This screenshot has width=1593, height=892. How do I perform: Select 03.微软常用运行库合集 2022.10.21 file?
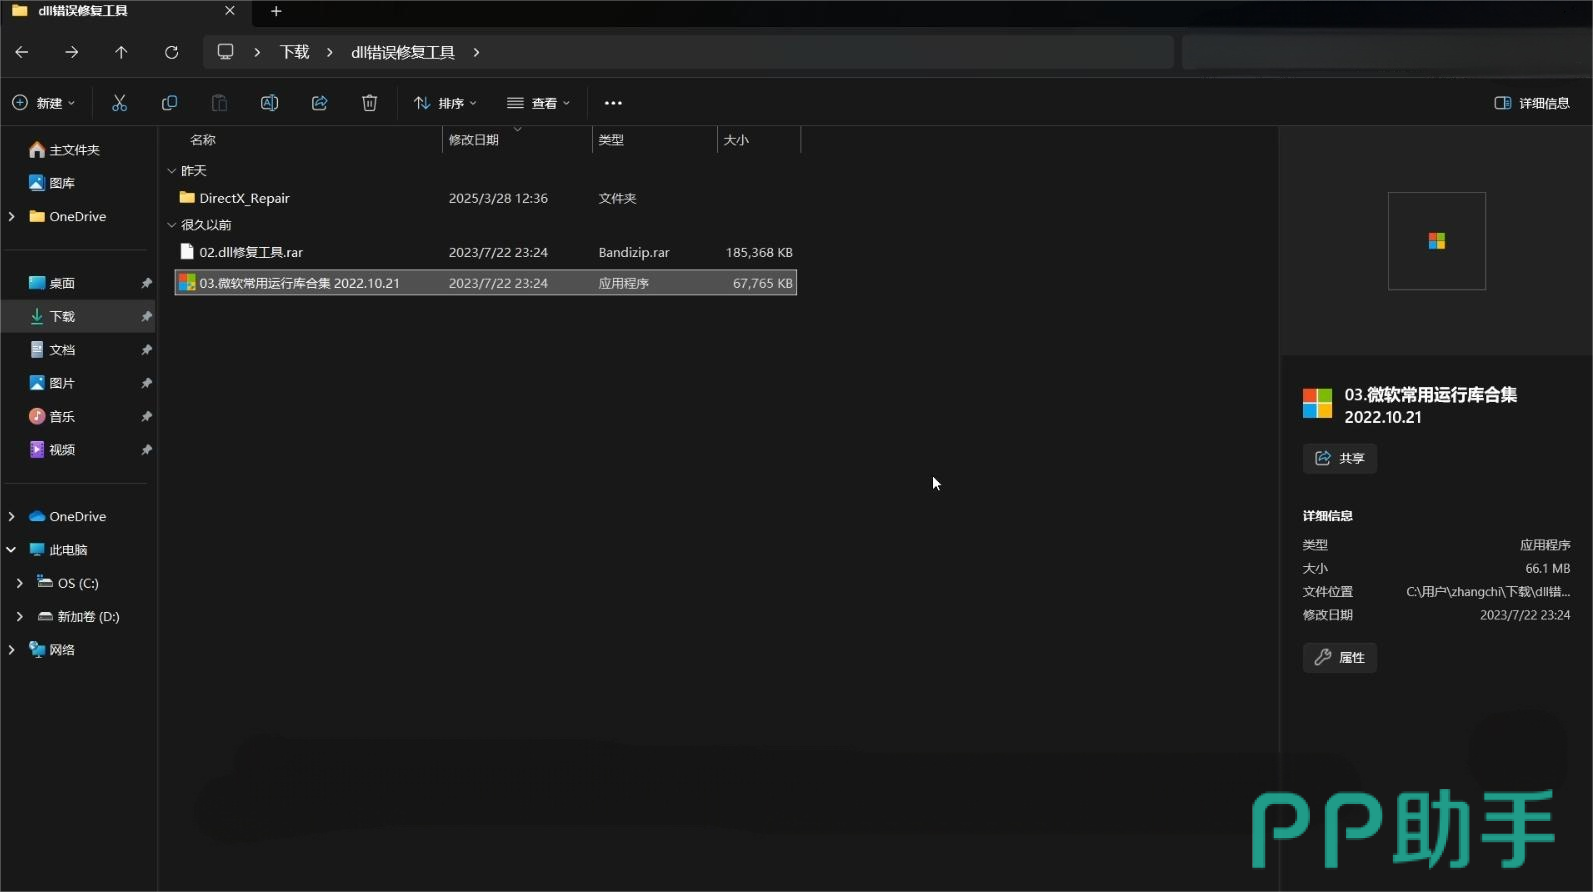click(486, 283)
